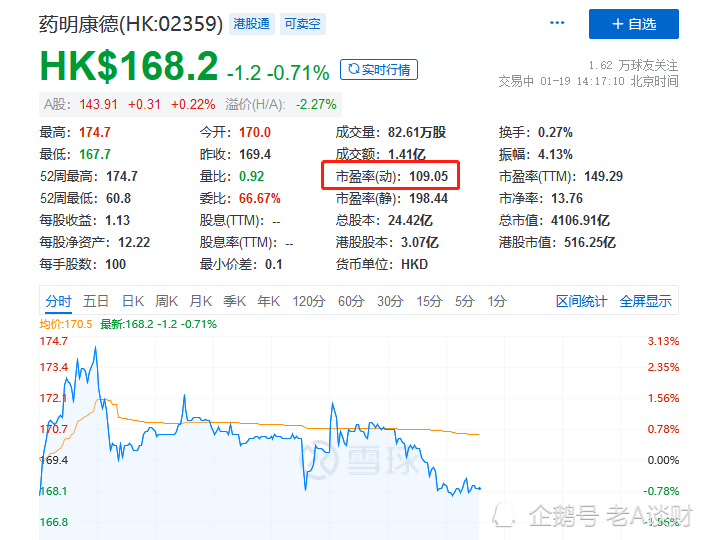Viewport: 708px width, 540px height.
Task: Click the A股 price 143.91
Action: tap(98, 104)
